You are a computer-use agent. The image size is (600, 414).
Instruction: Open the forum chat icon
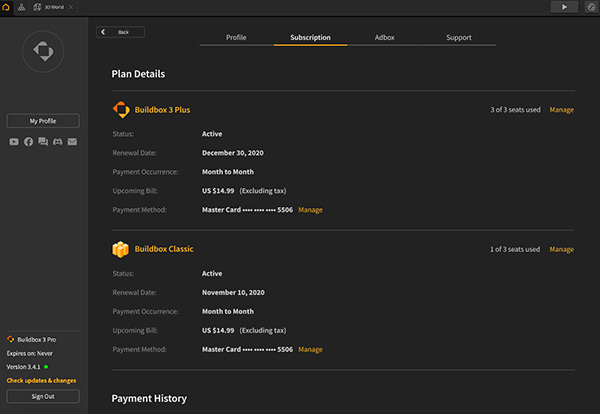43,142
